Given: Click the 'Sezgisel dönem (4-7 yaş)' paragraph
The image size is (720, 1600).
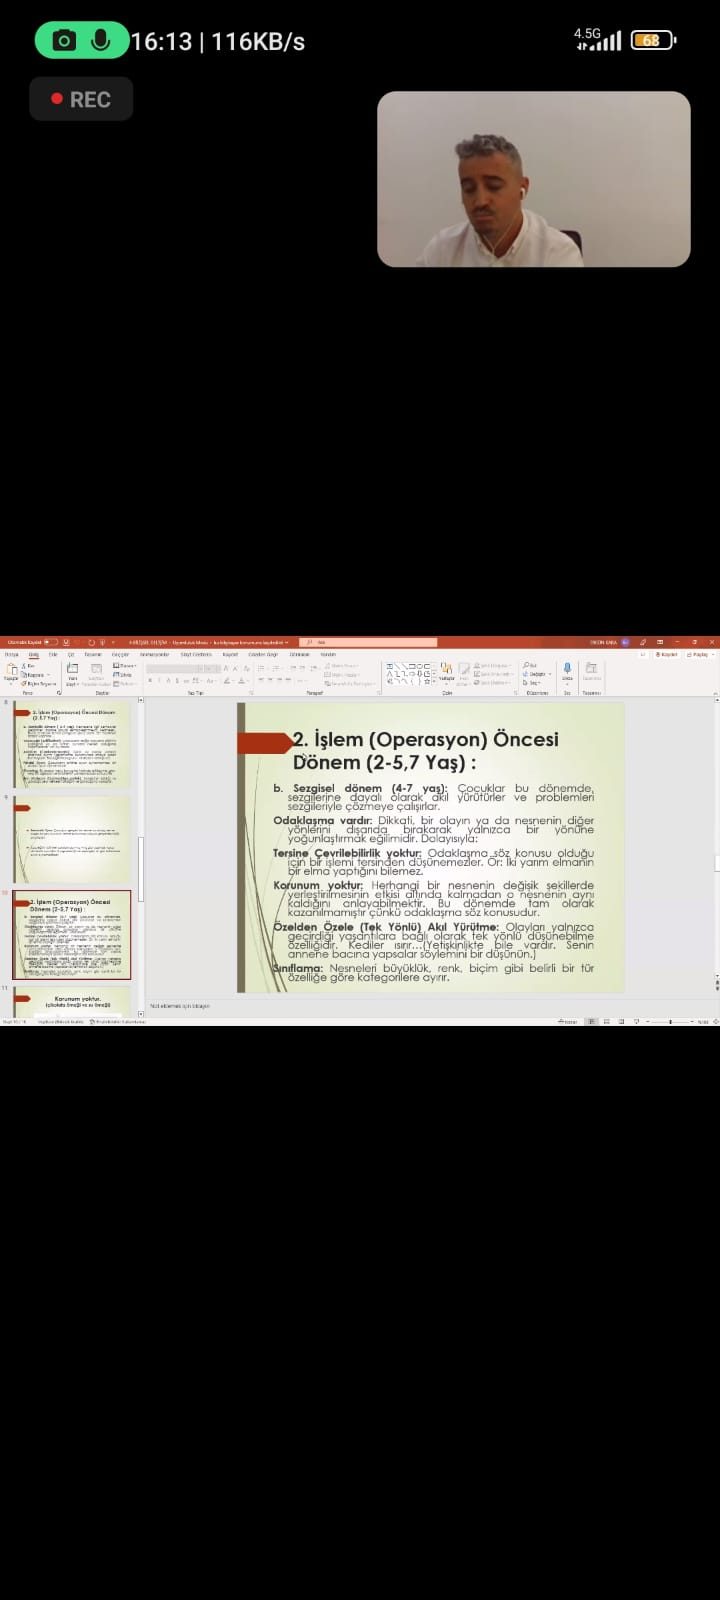Looking at the screenshot, I should [x=433, y=797].
